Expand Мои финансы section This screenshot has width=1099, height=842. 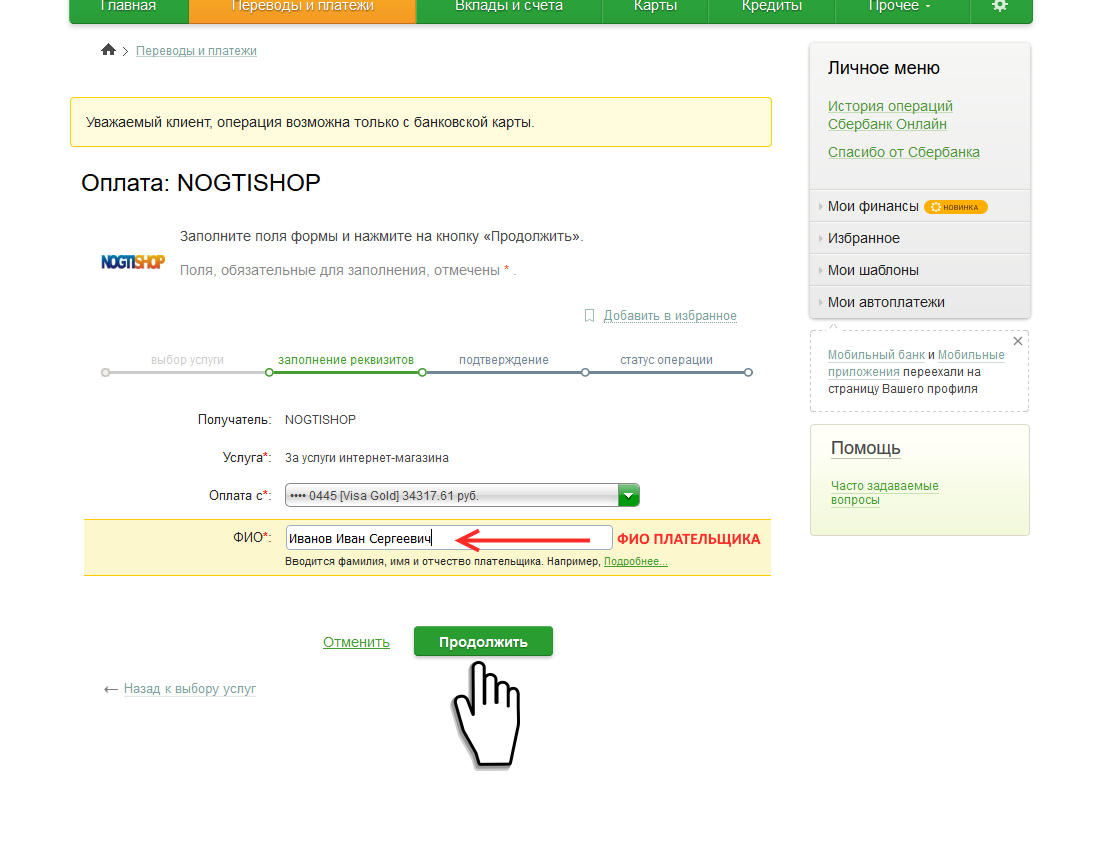[920, 206]
